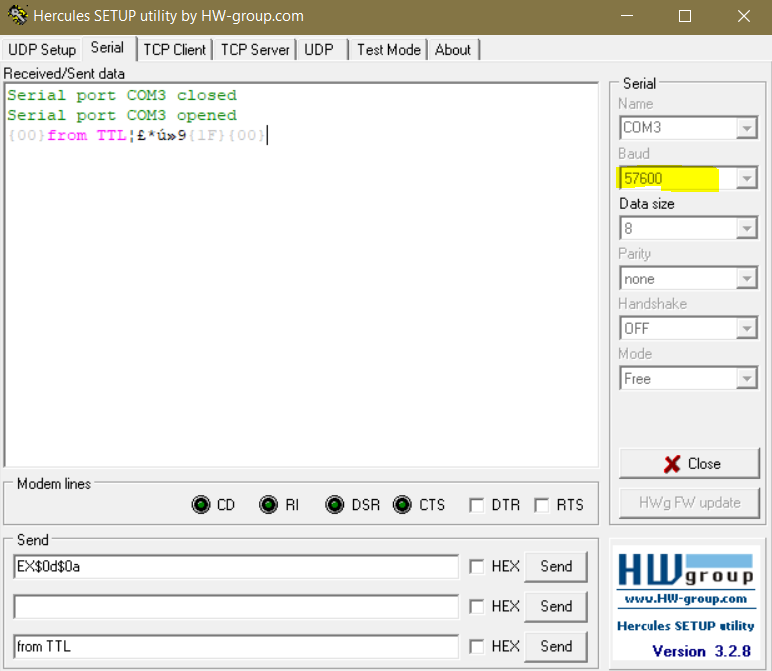Click the received 'from TTL' text in log

pyautogui.click(x=87, y=135)
